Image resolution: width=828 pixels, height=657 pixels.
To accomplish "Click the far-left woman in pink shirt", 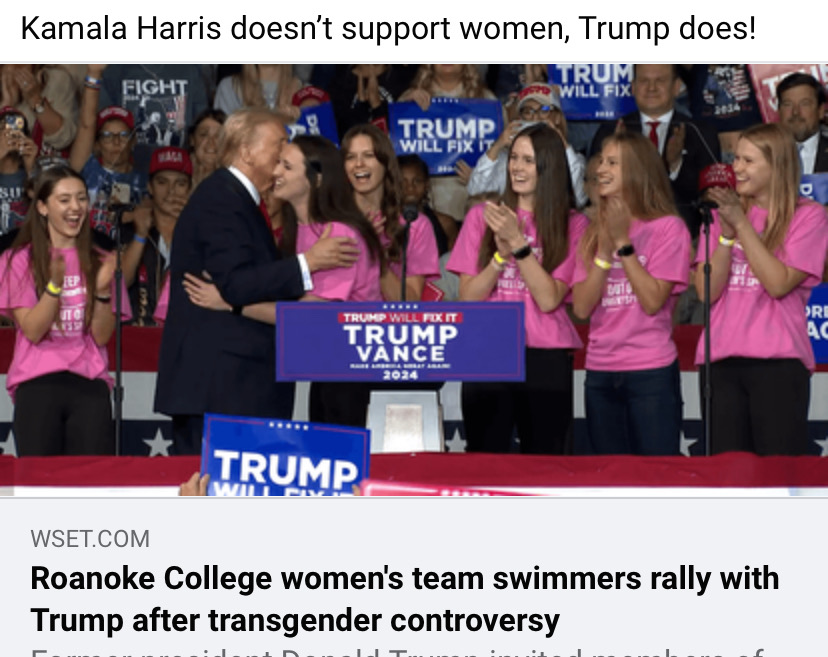I will pos(58,312).
